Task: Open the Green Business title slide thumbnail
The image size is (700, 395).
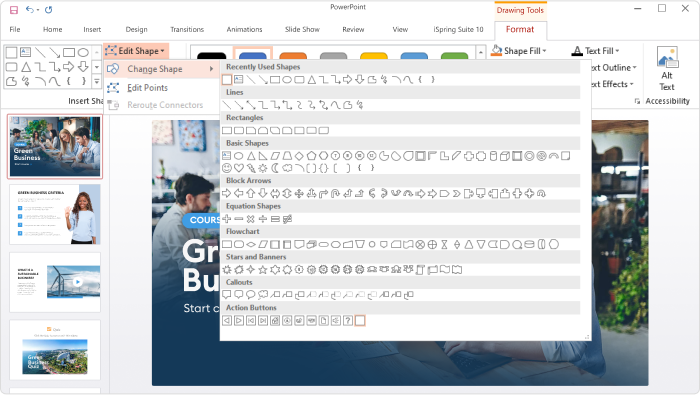Action: [x=55, y=146]
